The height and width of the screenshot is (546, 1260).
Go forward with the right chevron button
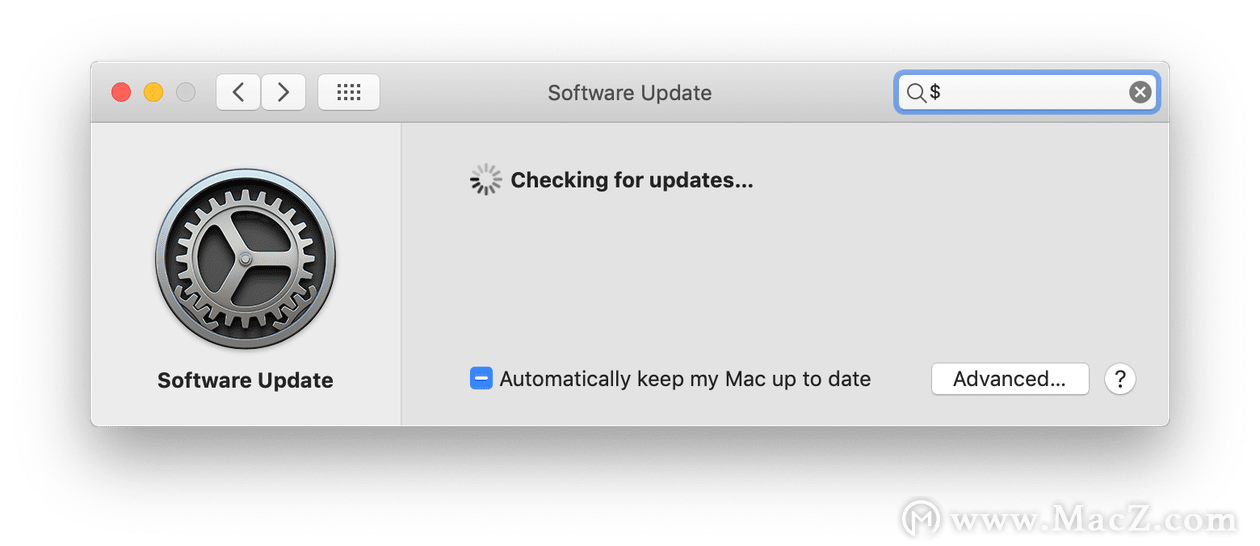click(283, 92)
